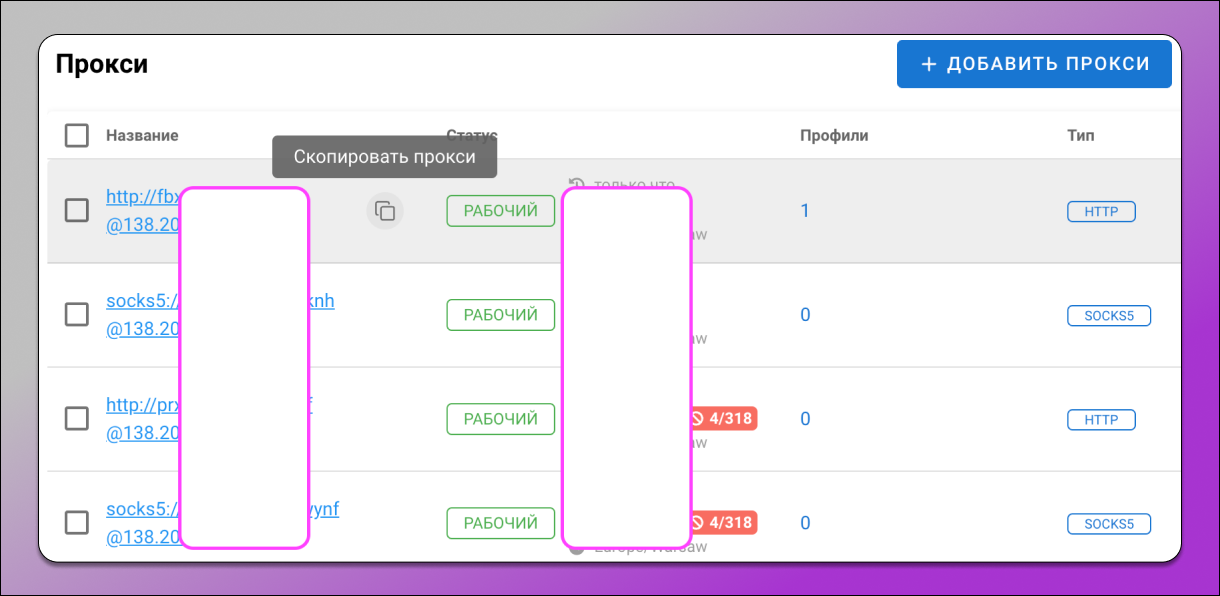
Task: Click the 4/318 badge on the bottom socks5 row
Action: 726,522
